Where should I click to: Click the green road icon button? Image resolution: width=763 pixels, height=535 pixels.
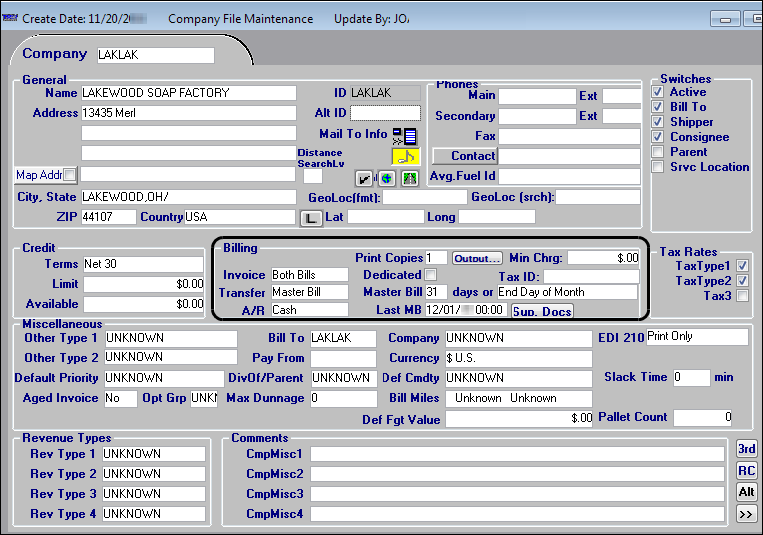tap(408, 178)
